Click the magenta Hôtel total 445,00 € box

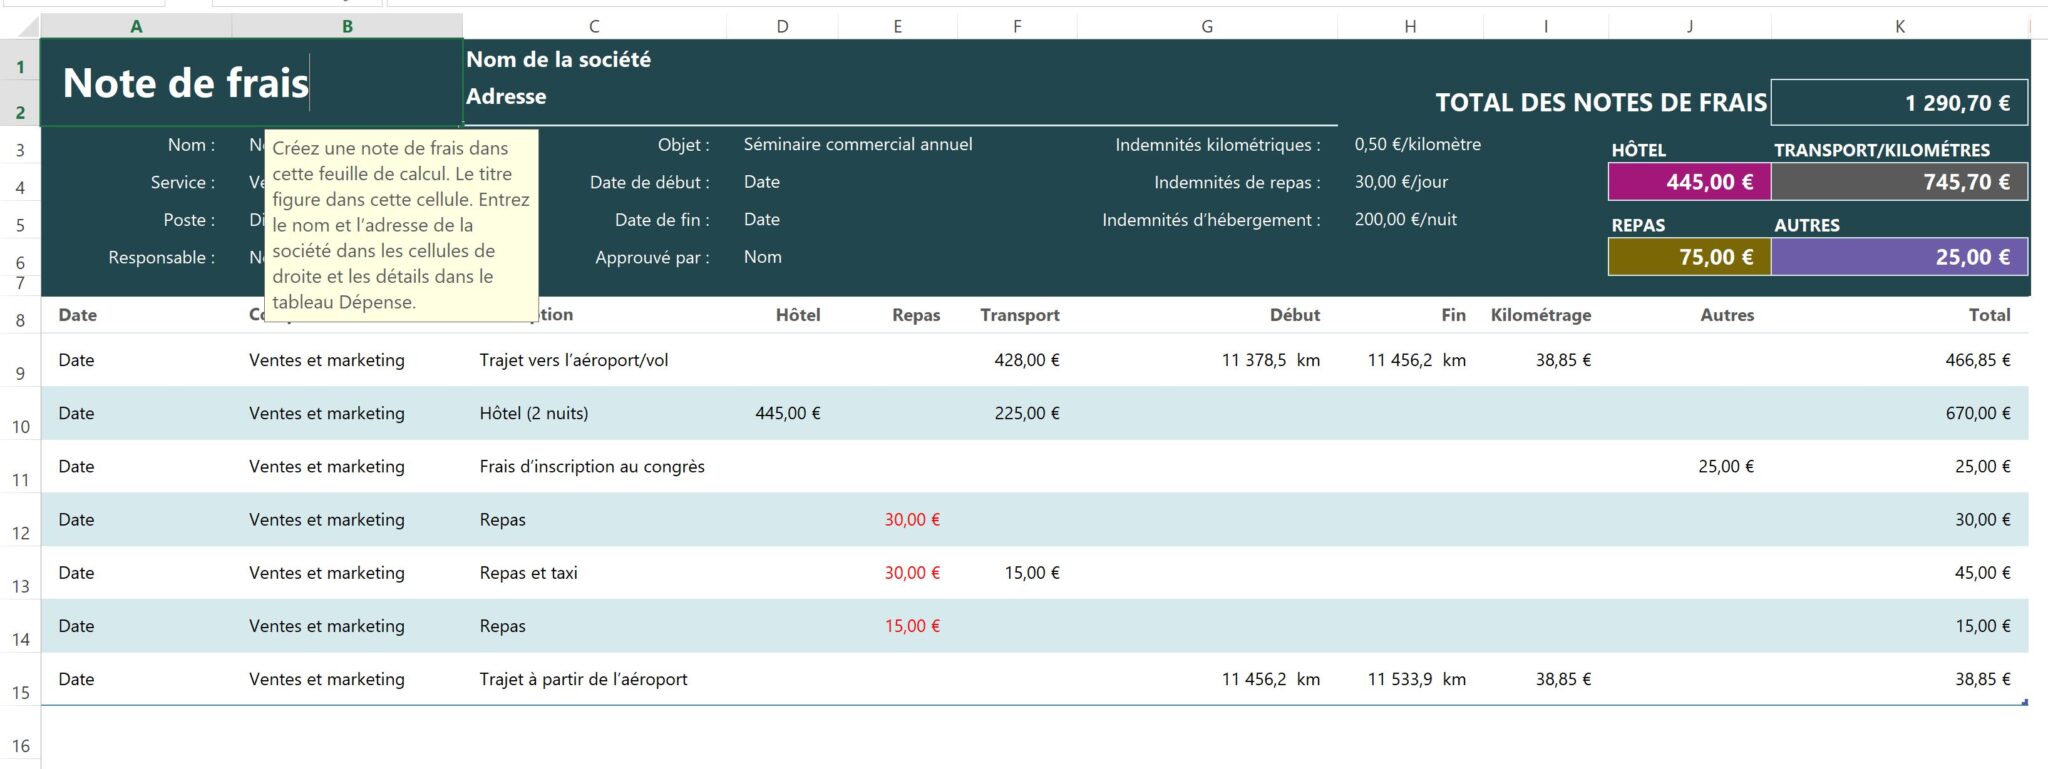[x=1689, y=182]
